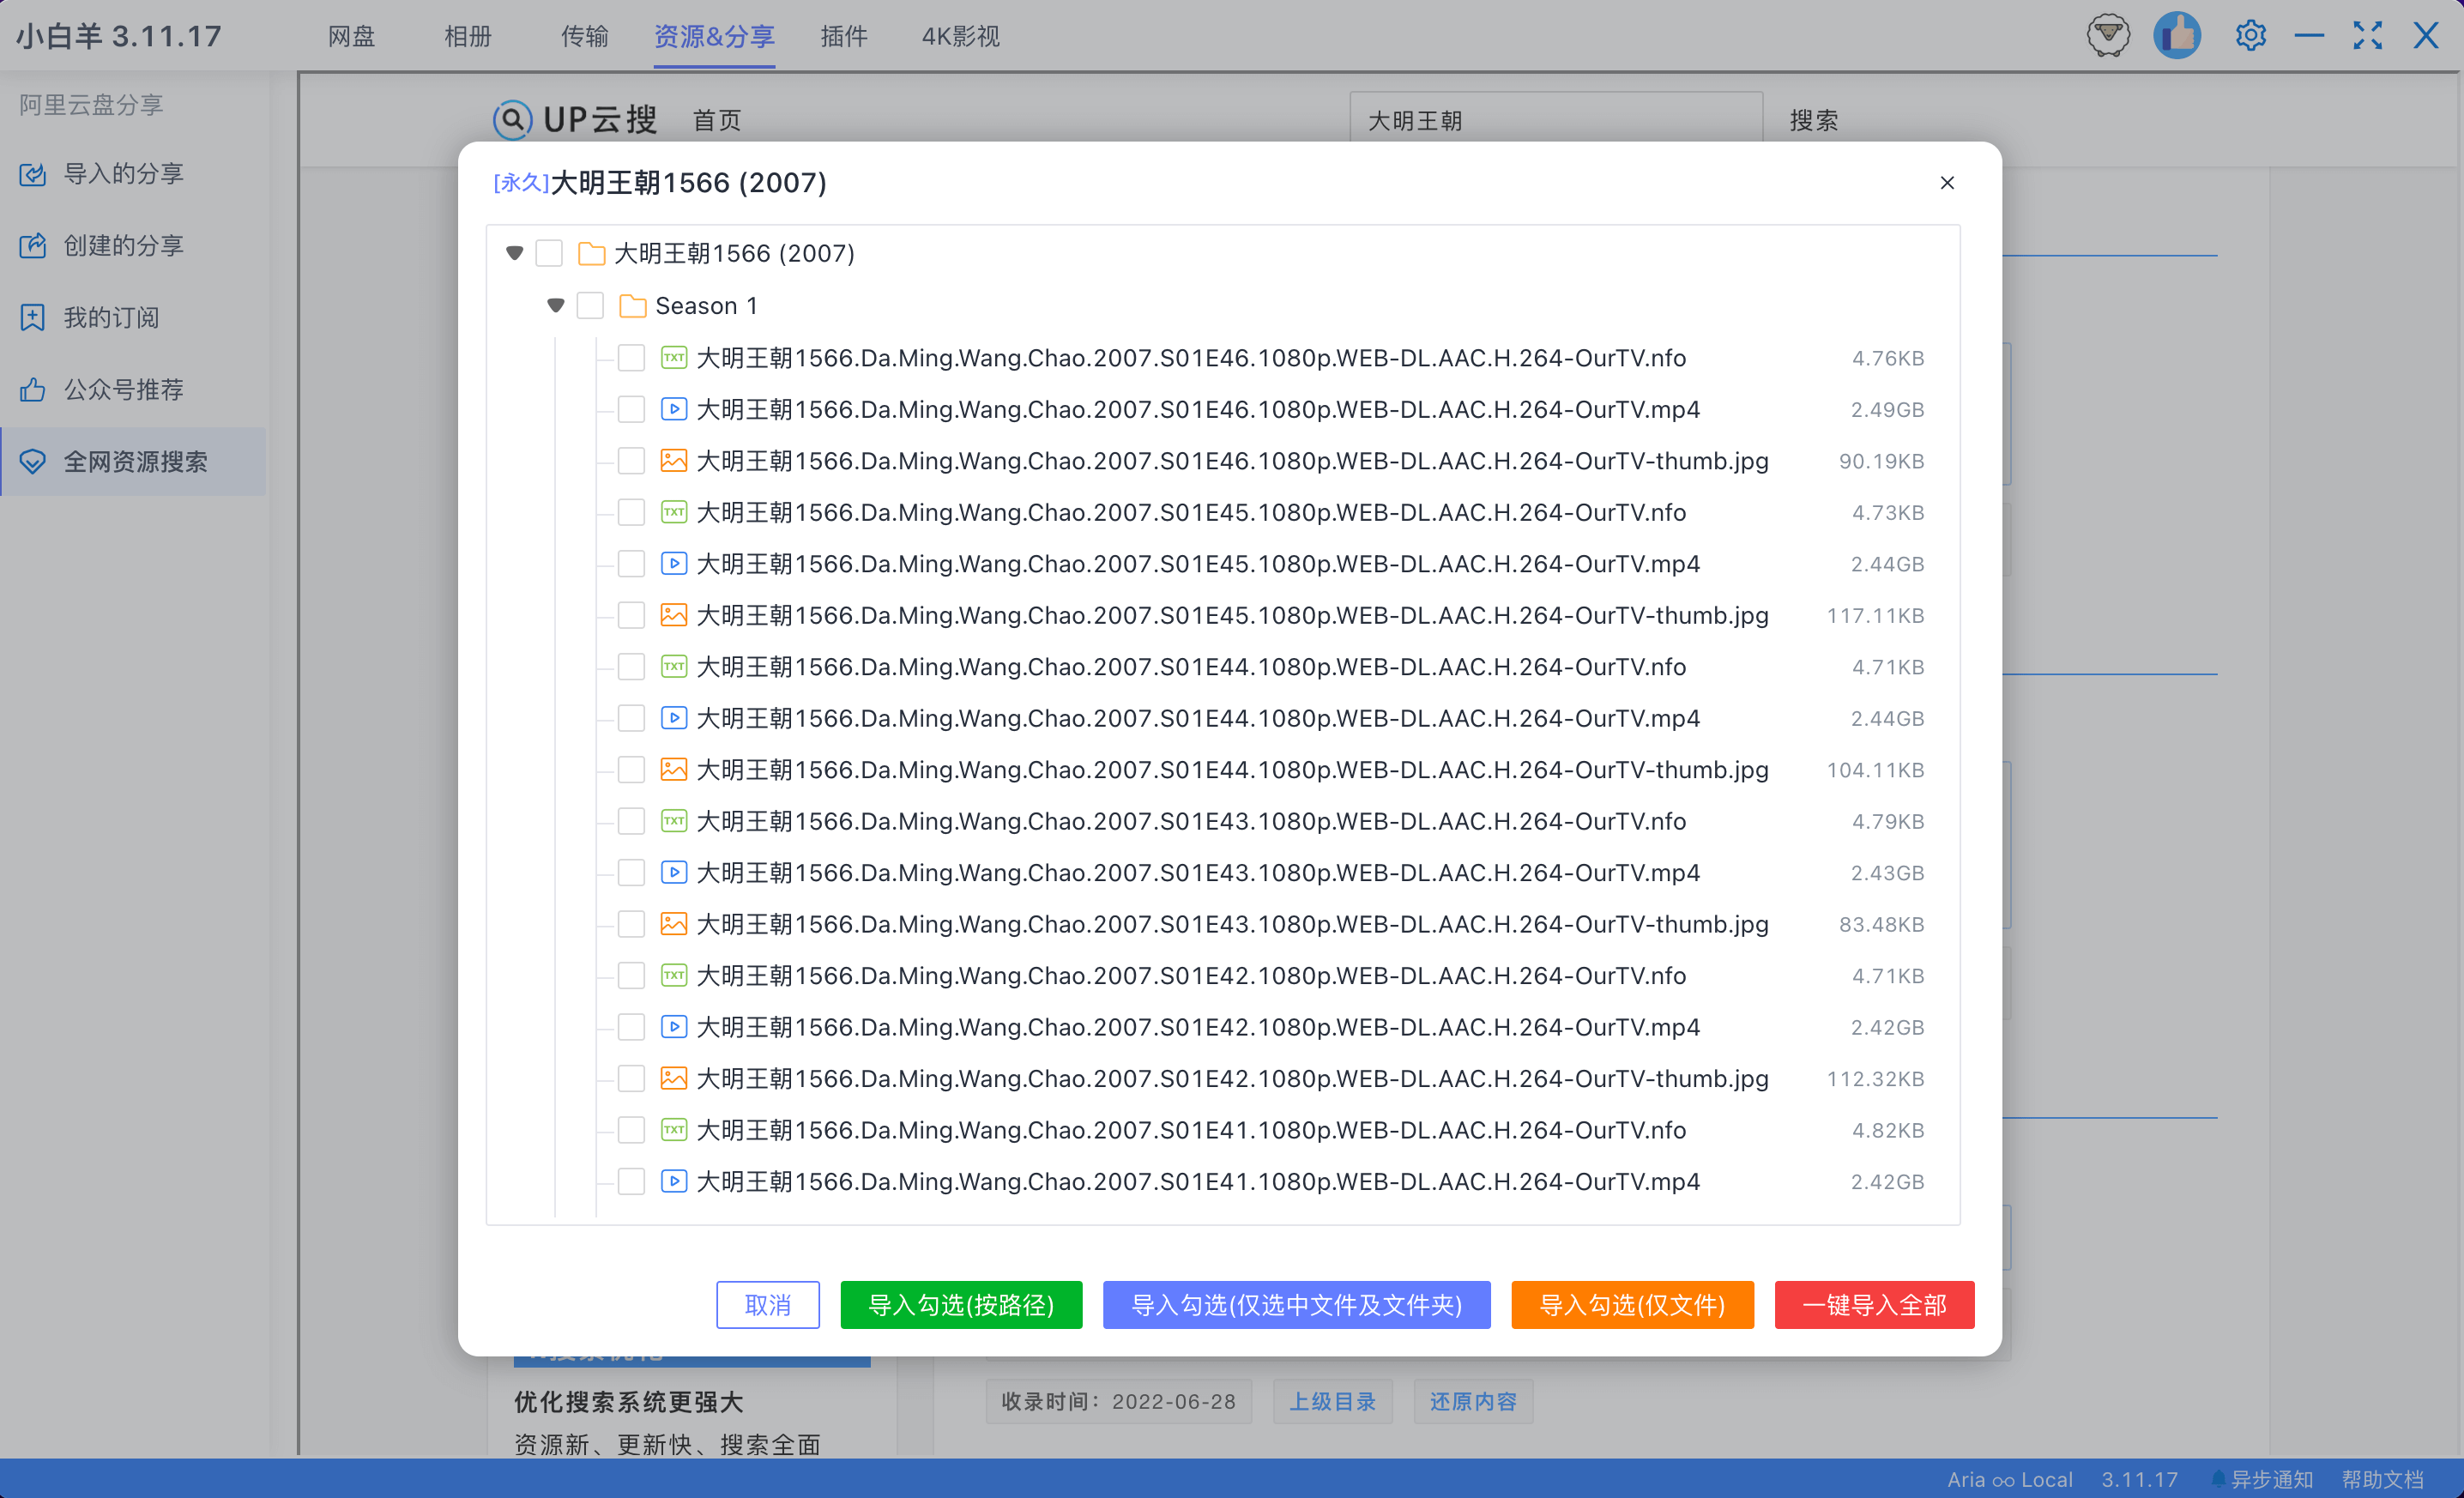This screenshot has height=1498, width=2464.
Task: Click the video icon of S01E41 .mp4 file
Action: point(674,1181)
